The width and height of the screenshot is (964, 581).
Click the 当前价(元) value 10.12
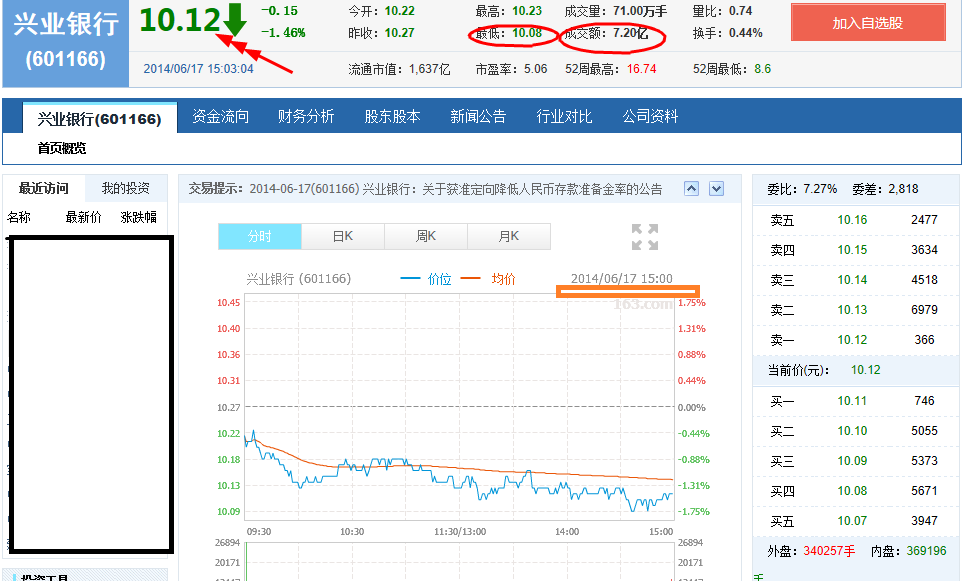[866, 370]
